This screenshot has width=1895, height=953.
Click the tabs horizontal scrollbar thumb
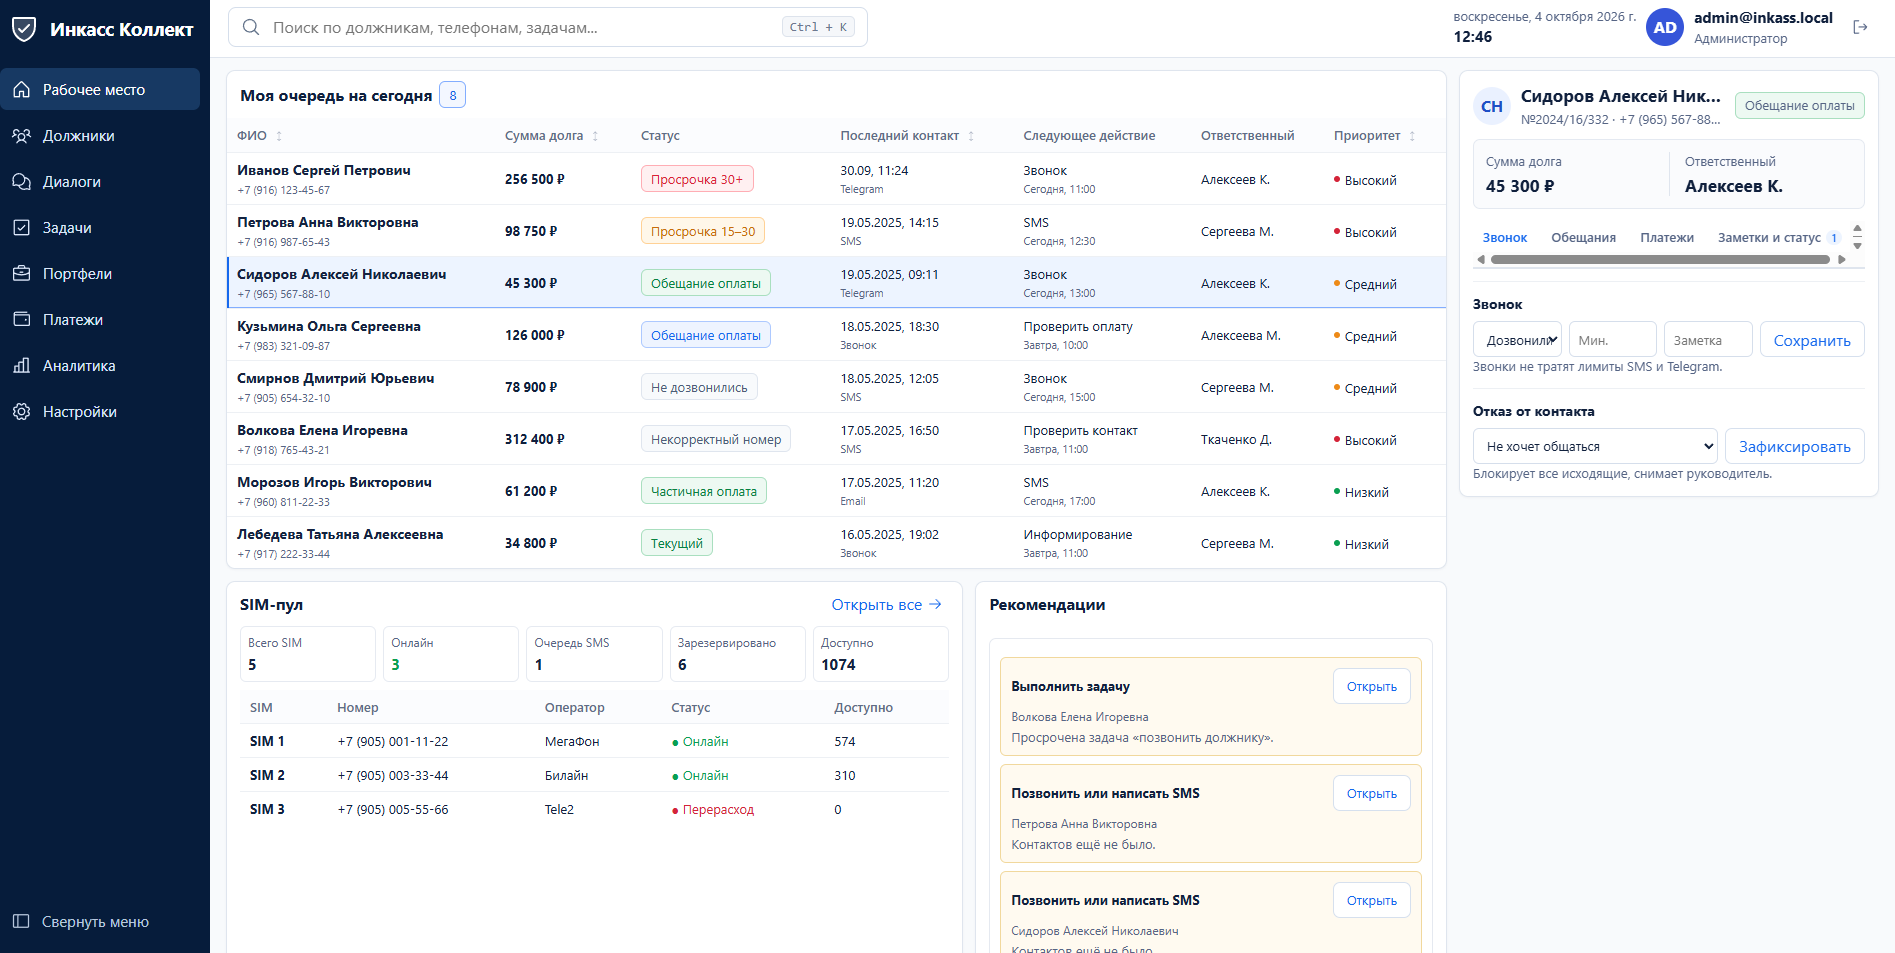tap(1660, 259)
